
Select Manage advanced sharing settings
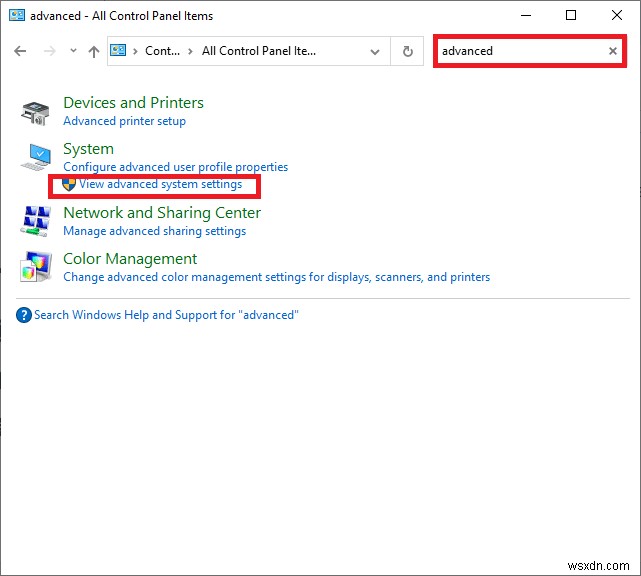pyautogui.click(x=154, y=231)
